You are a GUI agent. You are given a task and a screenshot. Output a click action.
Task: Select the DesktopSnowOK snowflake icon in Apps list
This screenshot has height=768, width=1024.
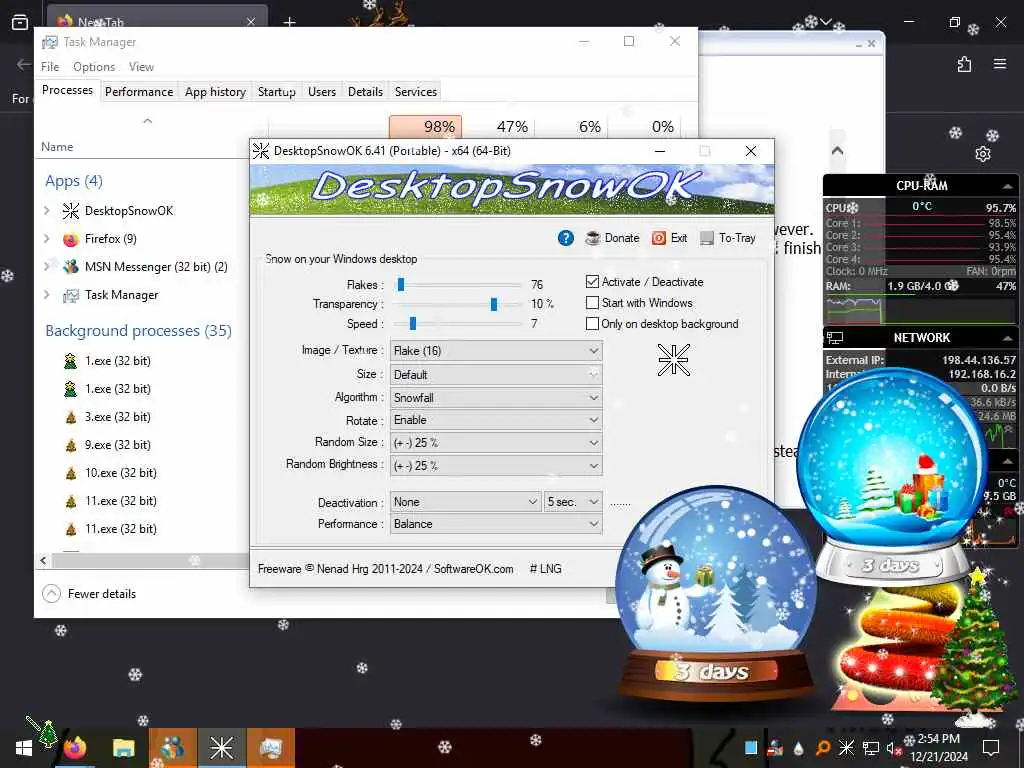71,210
